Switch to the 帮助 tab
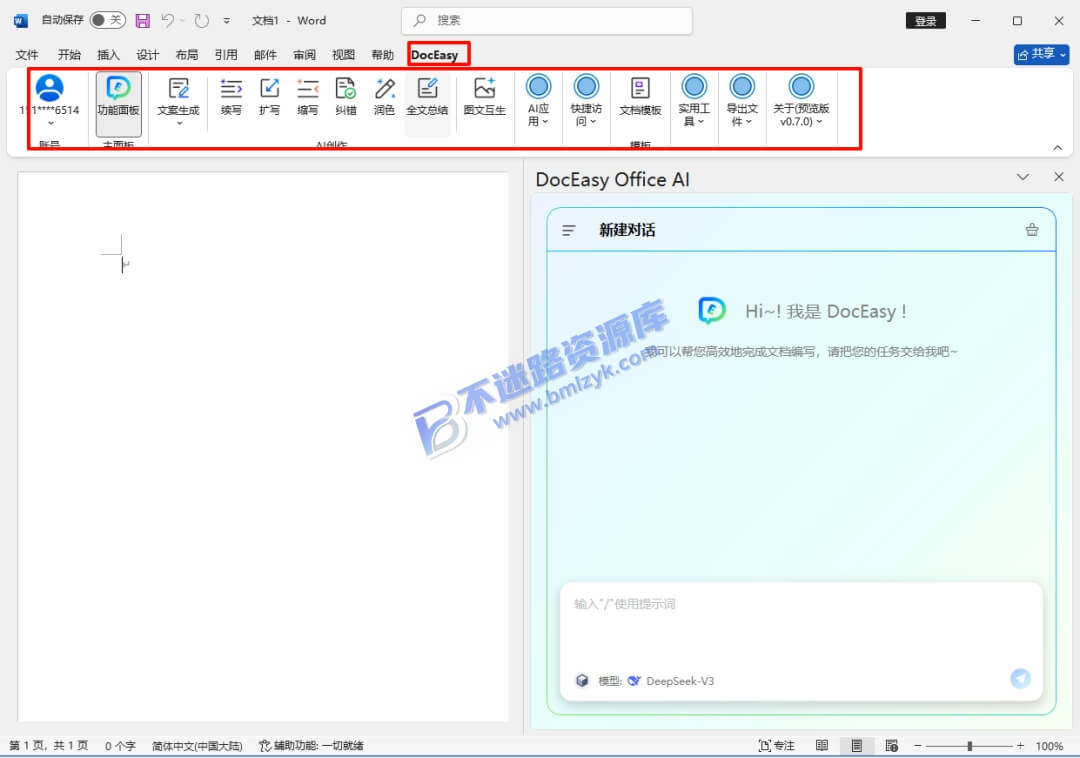Image resolution: width=1080 pixels, height=758 pixels. tap(383, 54)
